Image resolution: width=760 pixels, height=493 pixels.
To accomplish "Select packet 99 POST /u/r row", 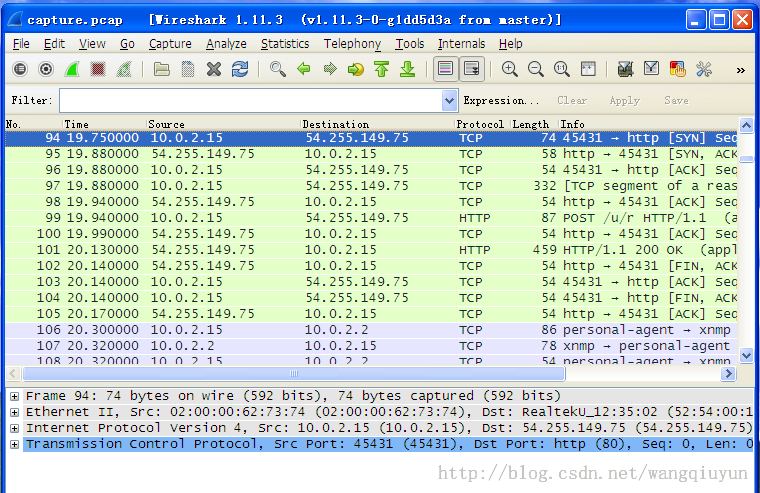I will [x=371, y=218].
